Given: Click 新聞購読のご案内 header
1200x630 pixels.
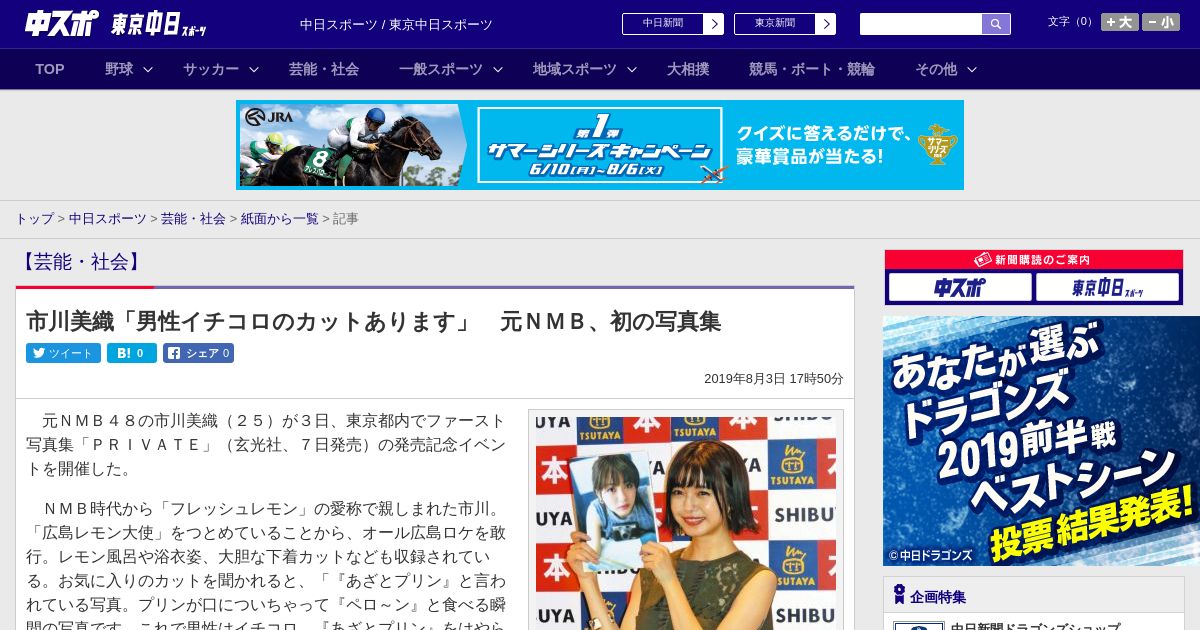Looking at the screenshot, I should click(x=1034, y=260).
